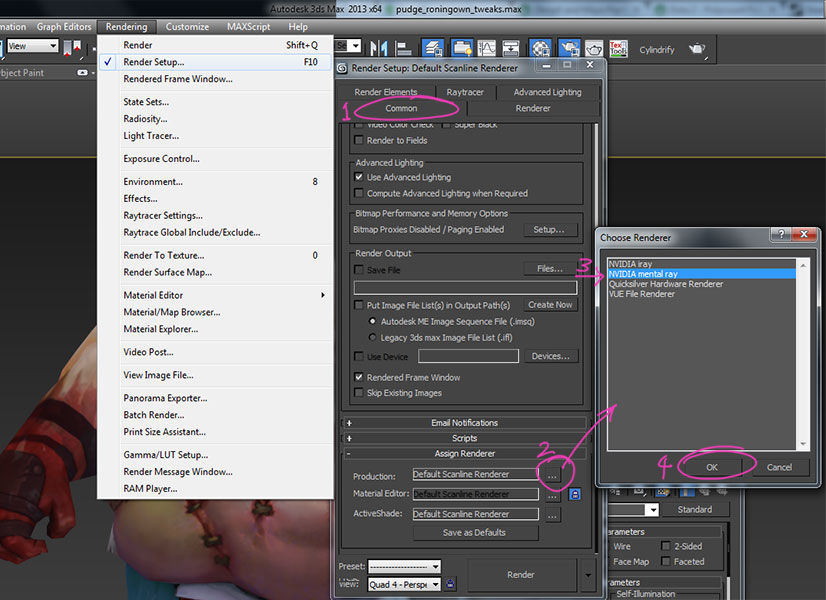Switch to the Render Elements tab
Screen dimensions: 826x600
click(386, 92)
